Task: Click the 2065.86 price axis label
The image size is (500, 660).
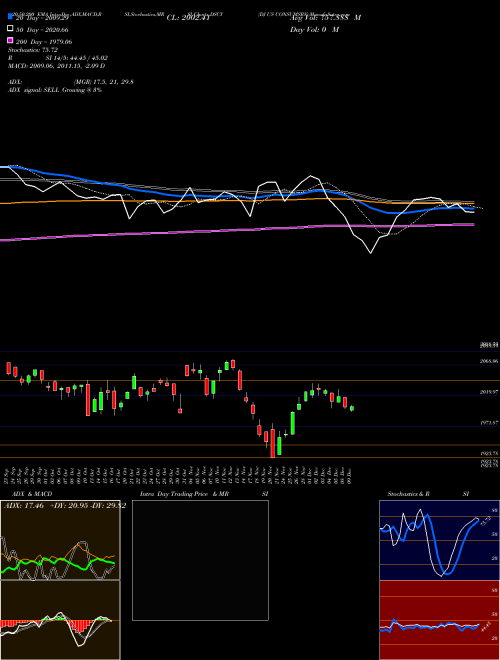Action: [489, 361]
